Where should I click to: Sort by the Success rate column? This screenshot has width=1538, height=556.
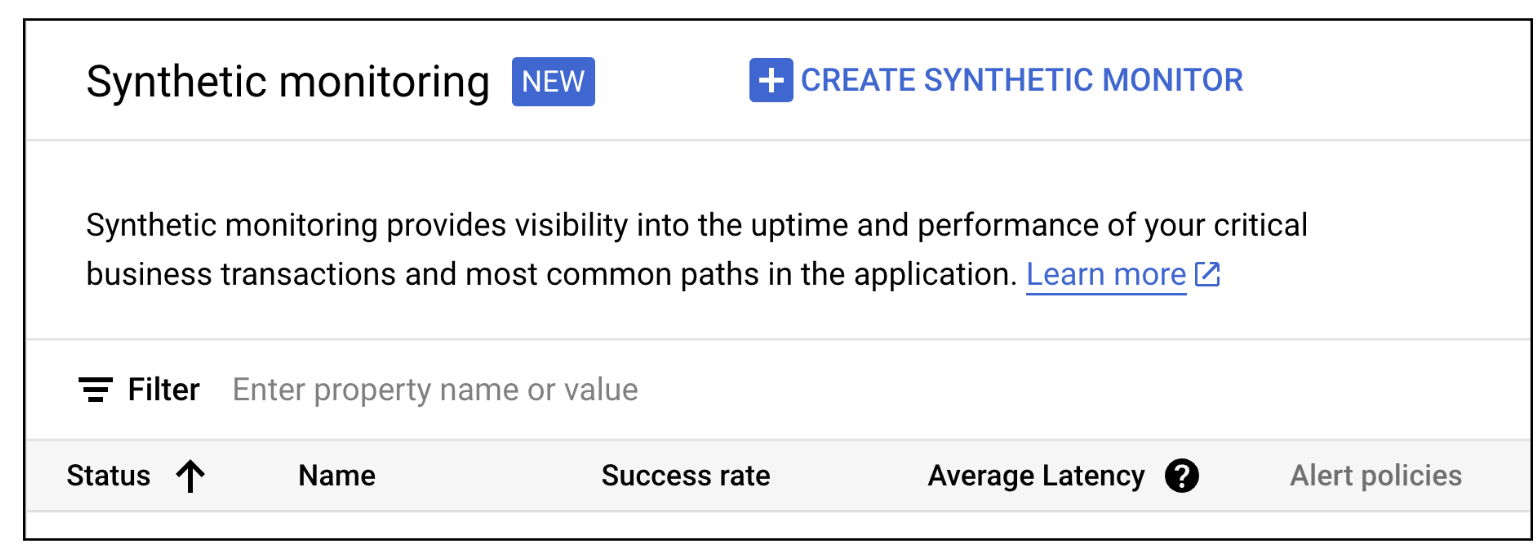[685, 476]
